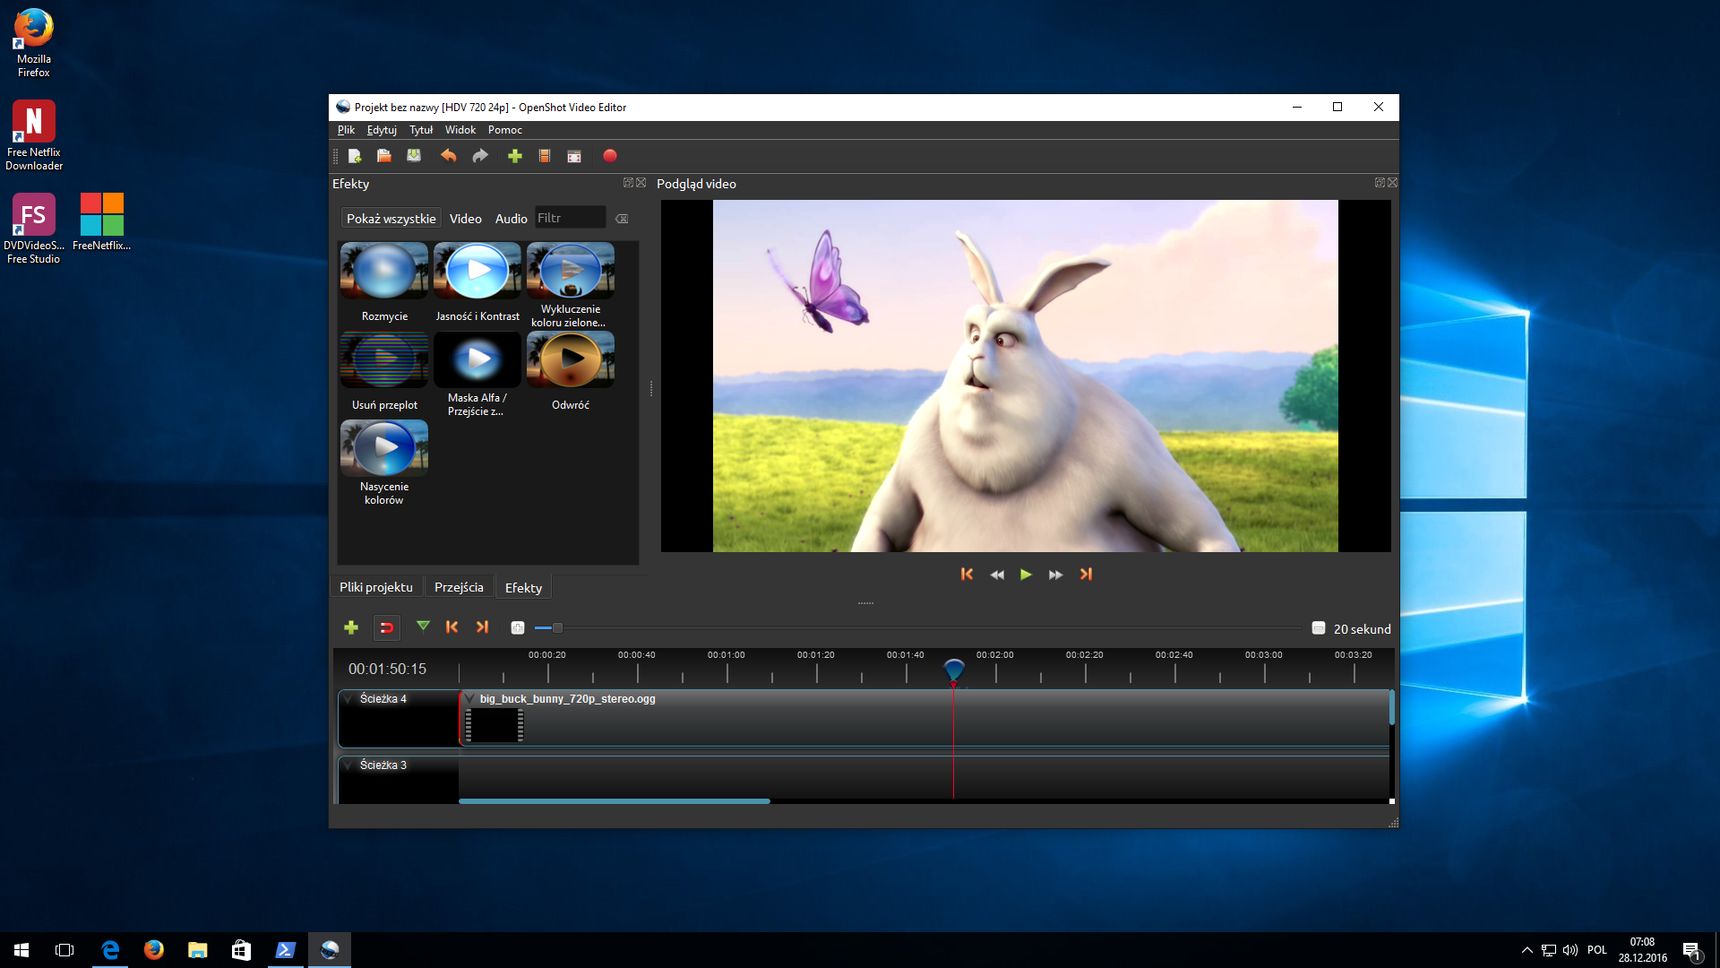Save the project via the toolbar icon
1720x968 pixels.
point(414,156)
